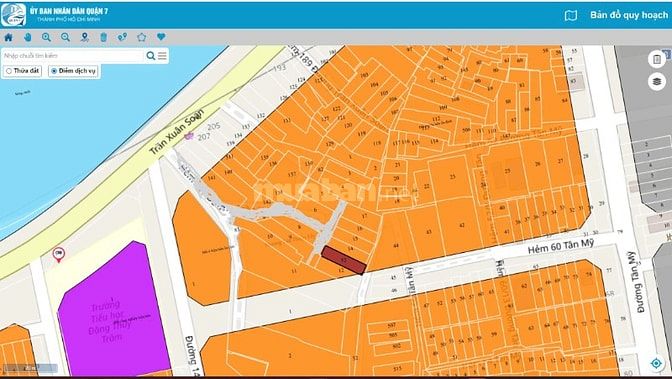
Task: Click the Ủy ban nhân dân Quận 7 logo
Action: [13, 15]
